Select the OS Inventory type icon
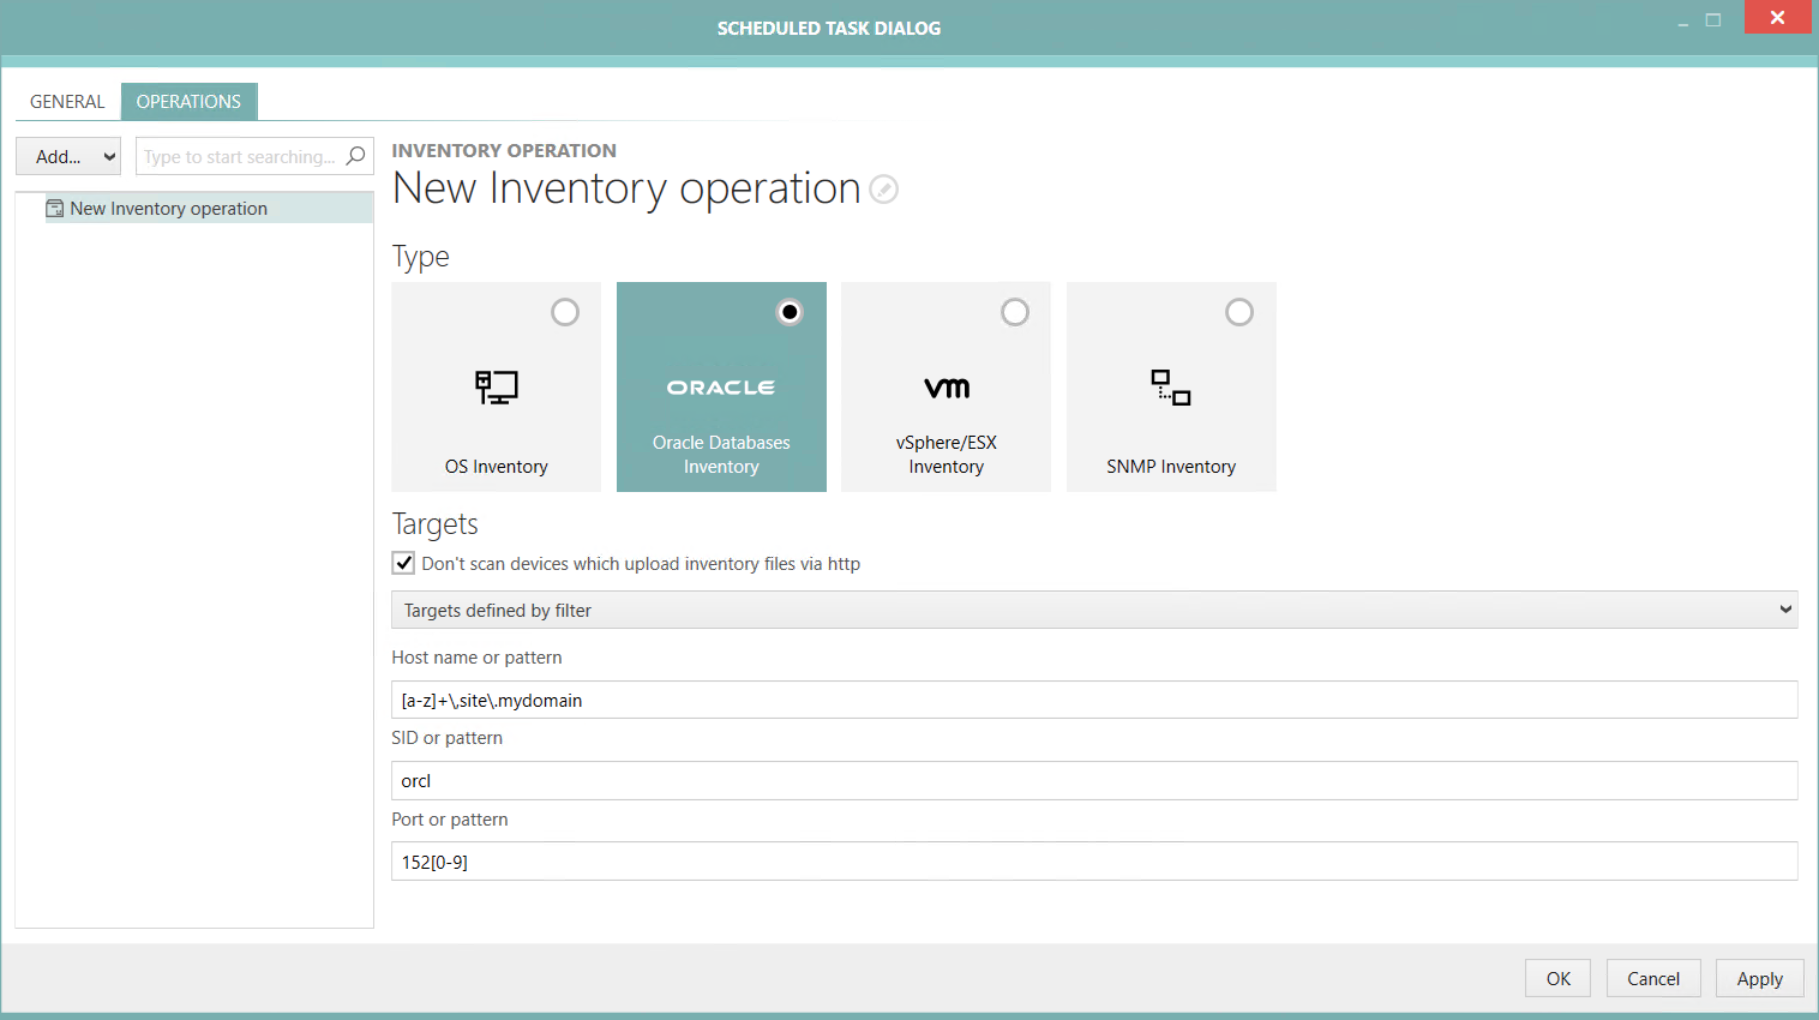This screenshot has width=1819, height=1020. 496,388
